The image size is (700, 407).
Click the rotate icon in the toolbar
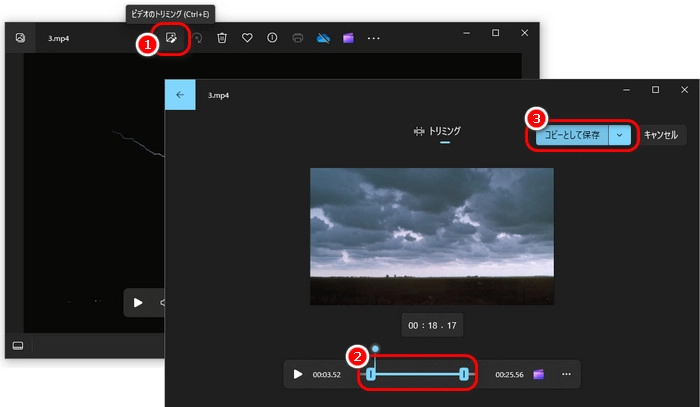198,38
